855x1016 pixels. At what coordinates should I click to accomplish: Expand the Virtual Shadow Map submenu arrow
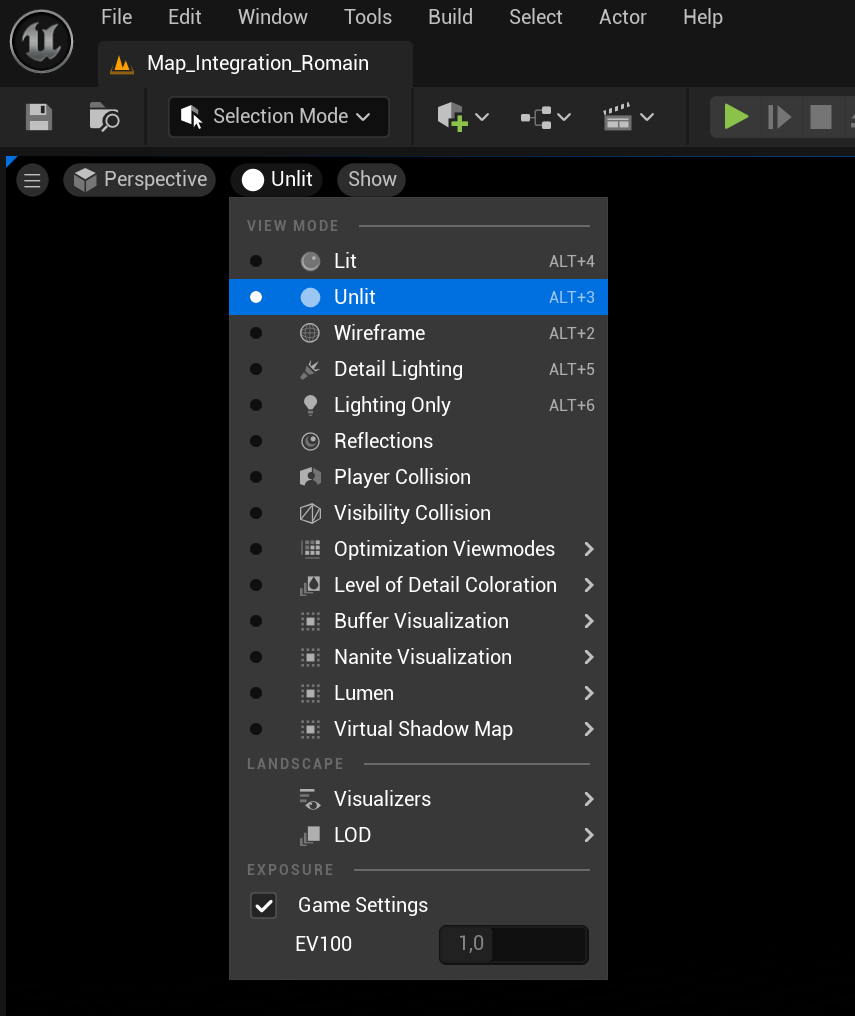[x=589, y=729]
